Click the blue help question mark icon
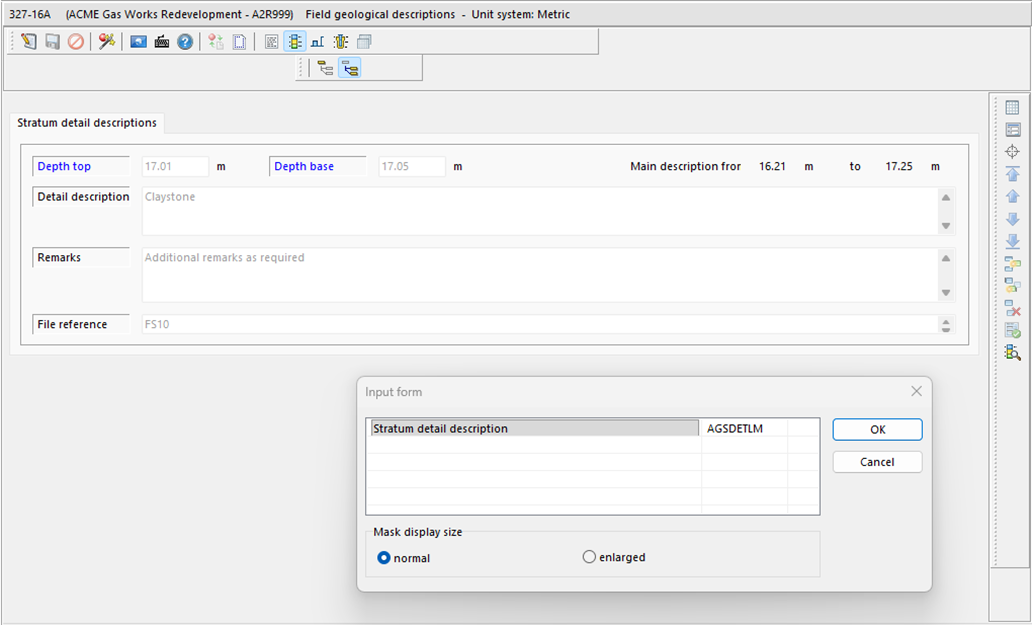 (x=185, y=42)
